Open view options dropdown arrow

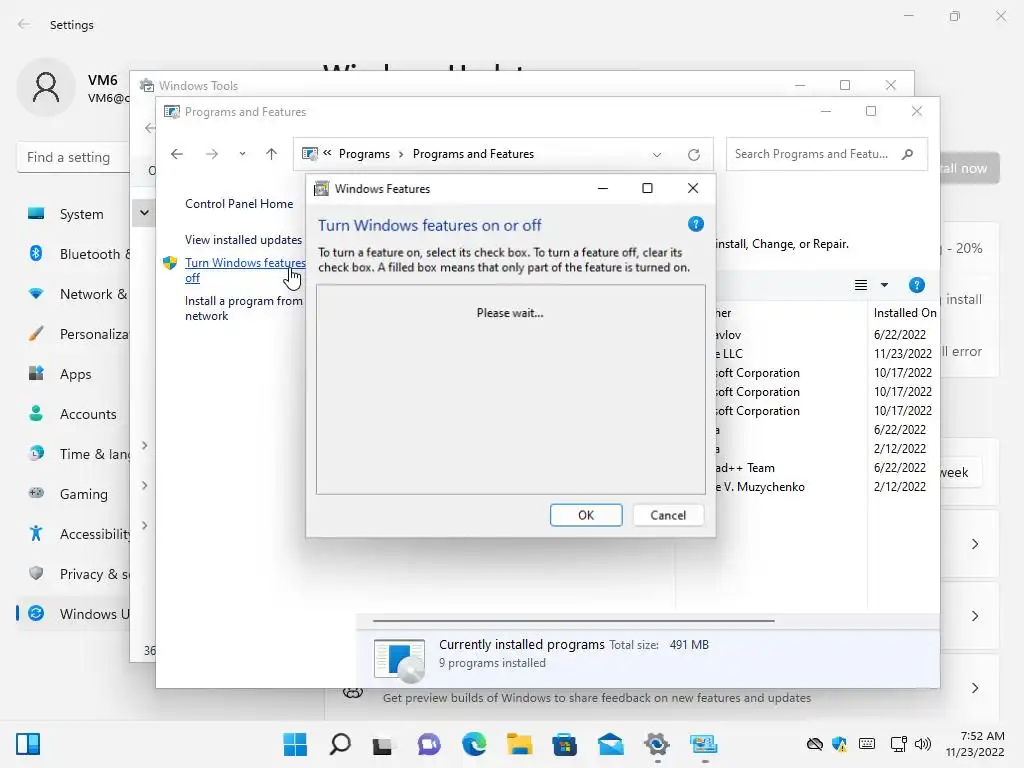884,285
